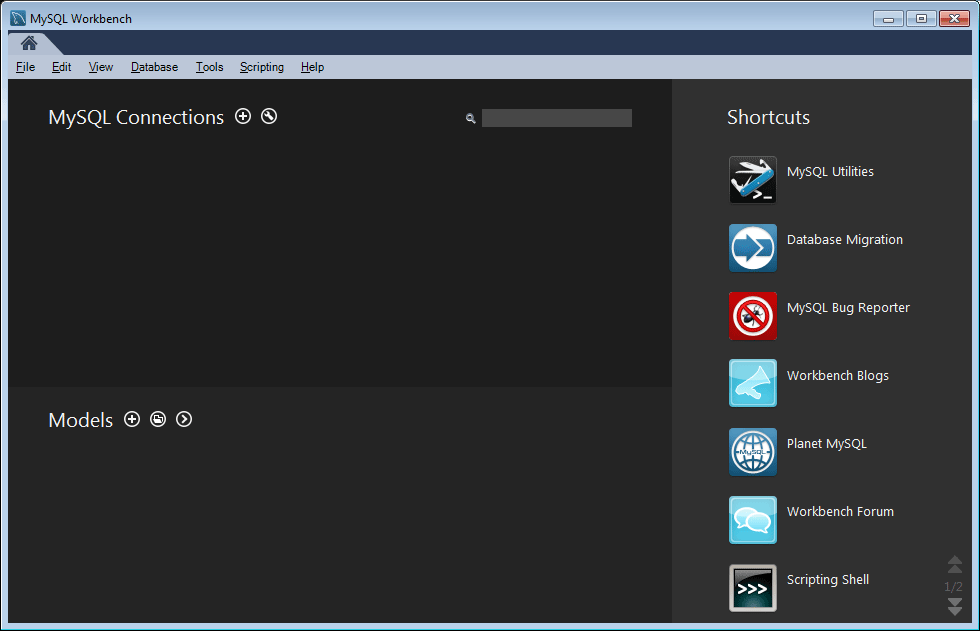Click the Scripting Shell label

[828, 580]
